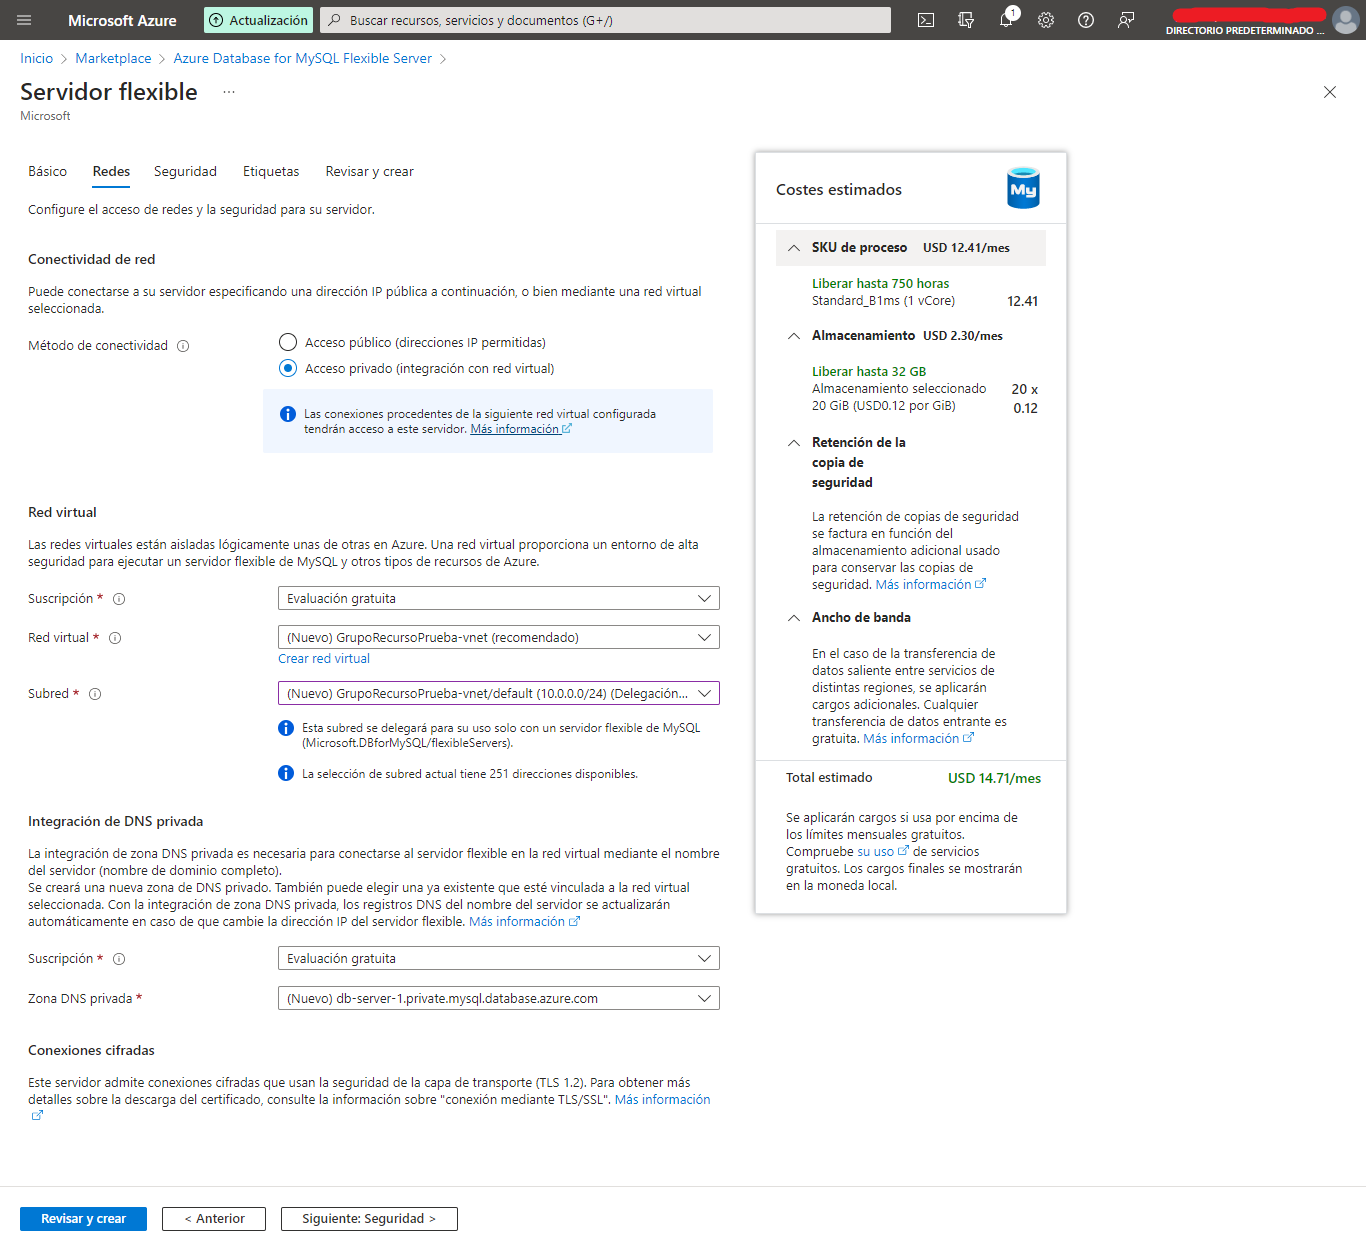The width and height of the screenshot is (1366, 1251).
Task: Go to Inicio breadcrumb
Action: 37,59
